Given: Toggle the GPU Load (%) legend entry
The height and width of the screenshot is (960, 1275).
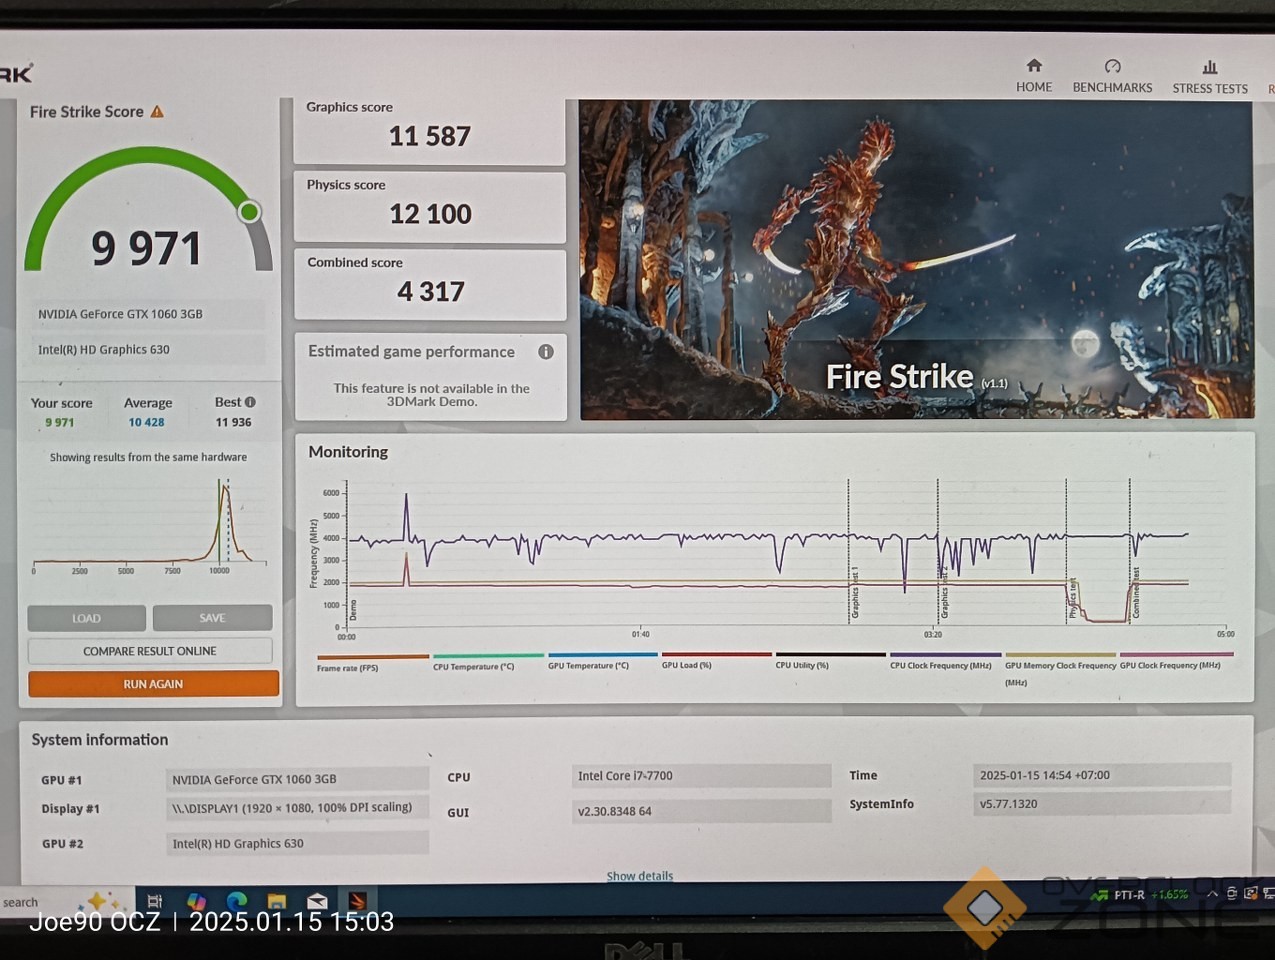Looking at the screenshot, I should (x=716, y=660).
